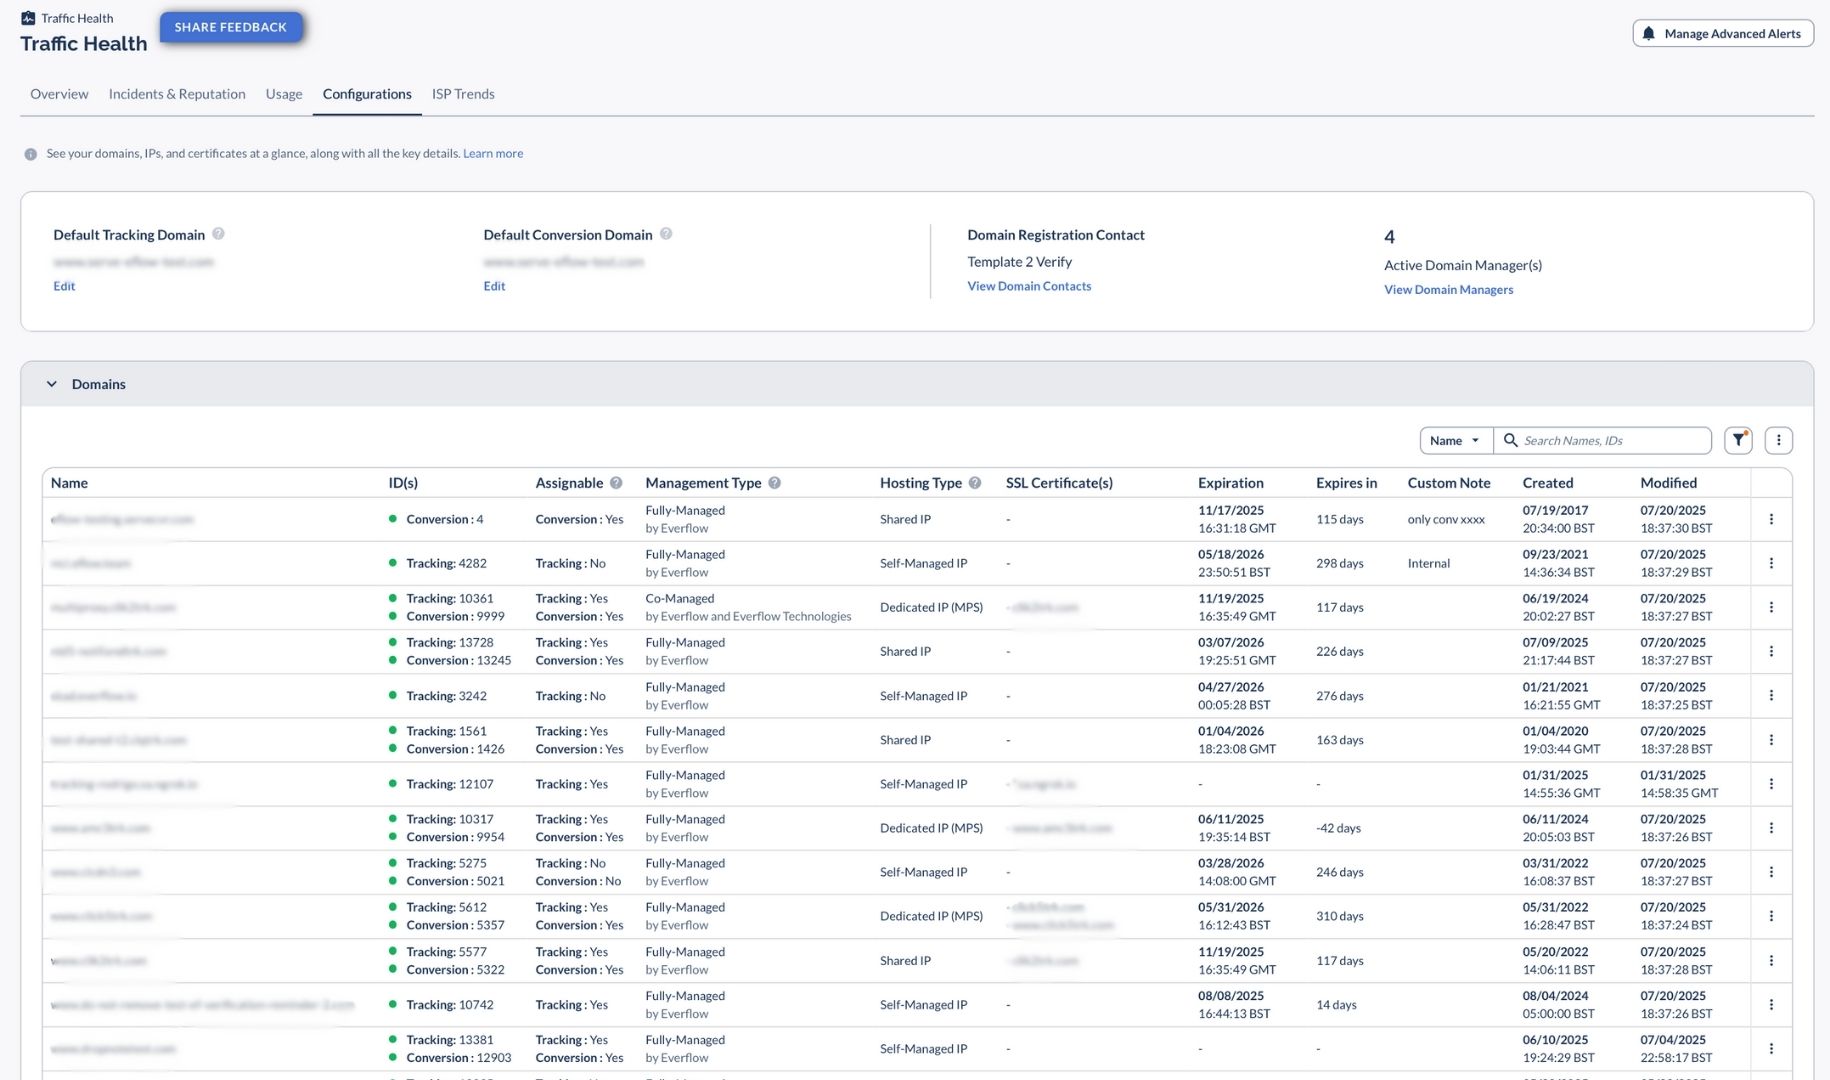Viewport: 1830px width, 1080px height.
Task: Click the Created column header
Action: point(1547,483)
